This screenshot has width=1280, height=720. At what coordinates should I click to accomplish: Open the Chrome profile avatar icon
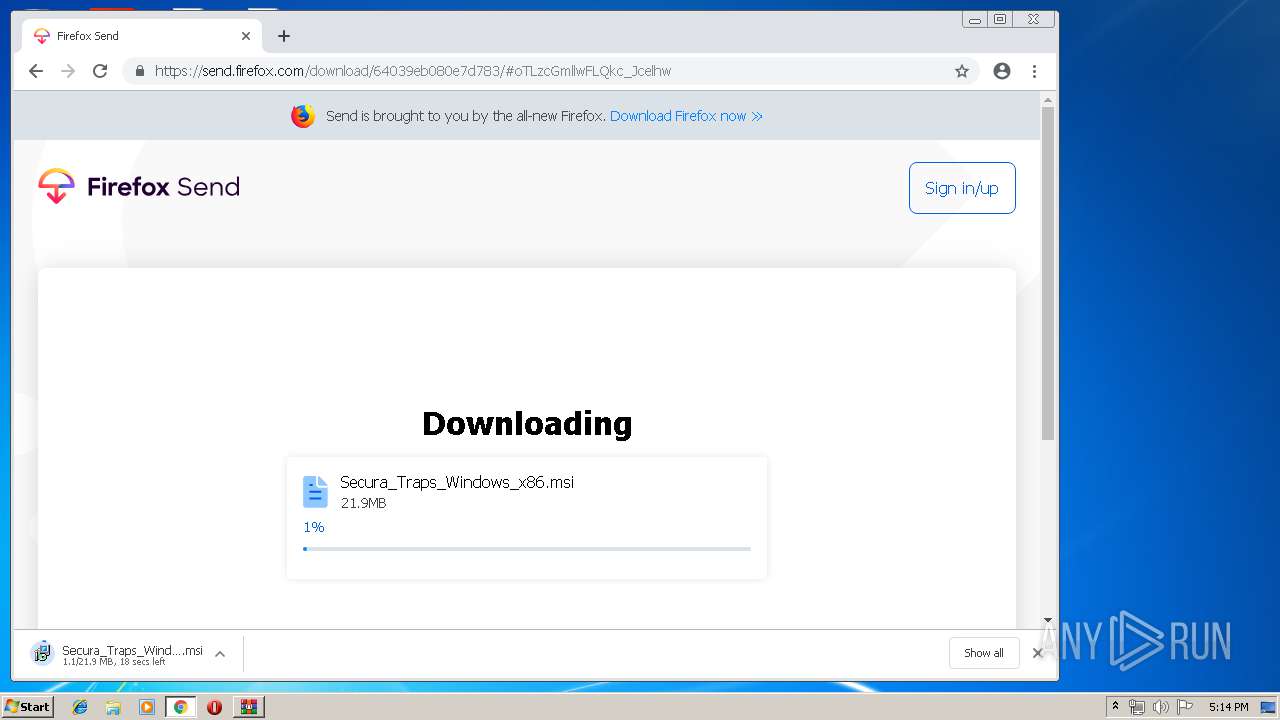coord(1002,71)
